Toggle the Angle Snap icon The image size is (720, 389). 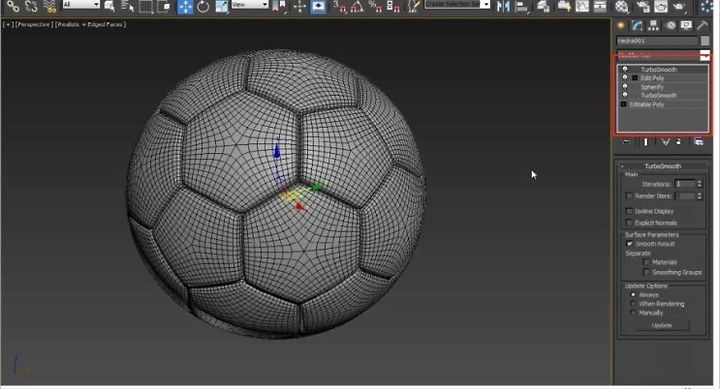click(x=357, y=6)
